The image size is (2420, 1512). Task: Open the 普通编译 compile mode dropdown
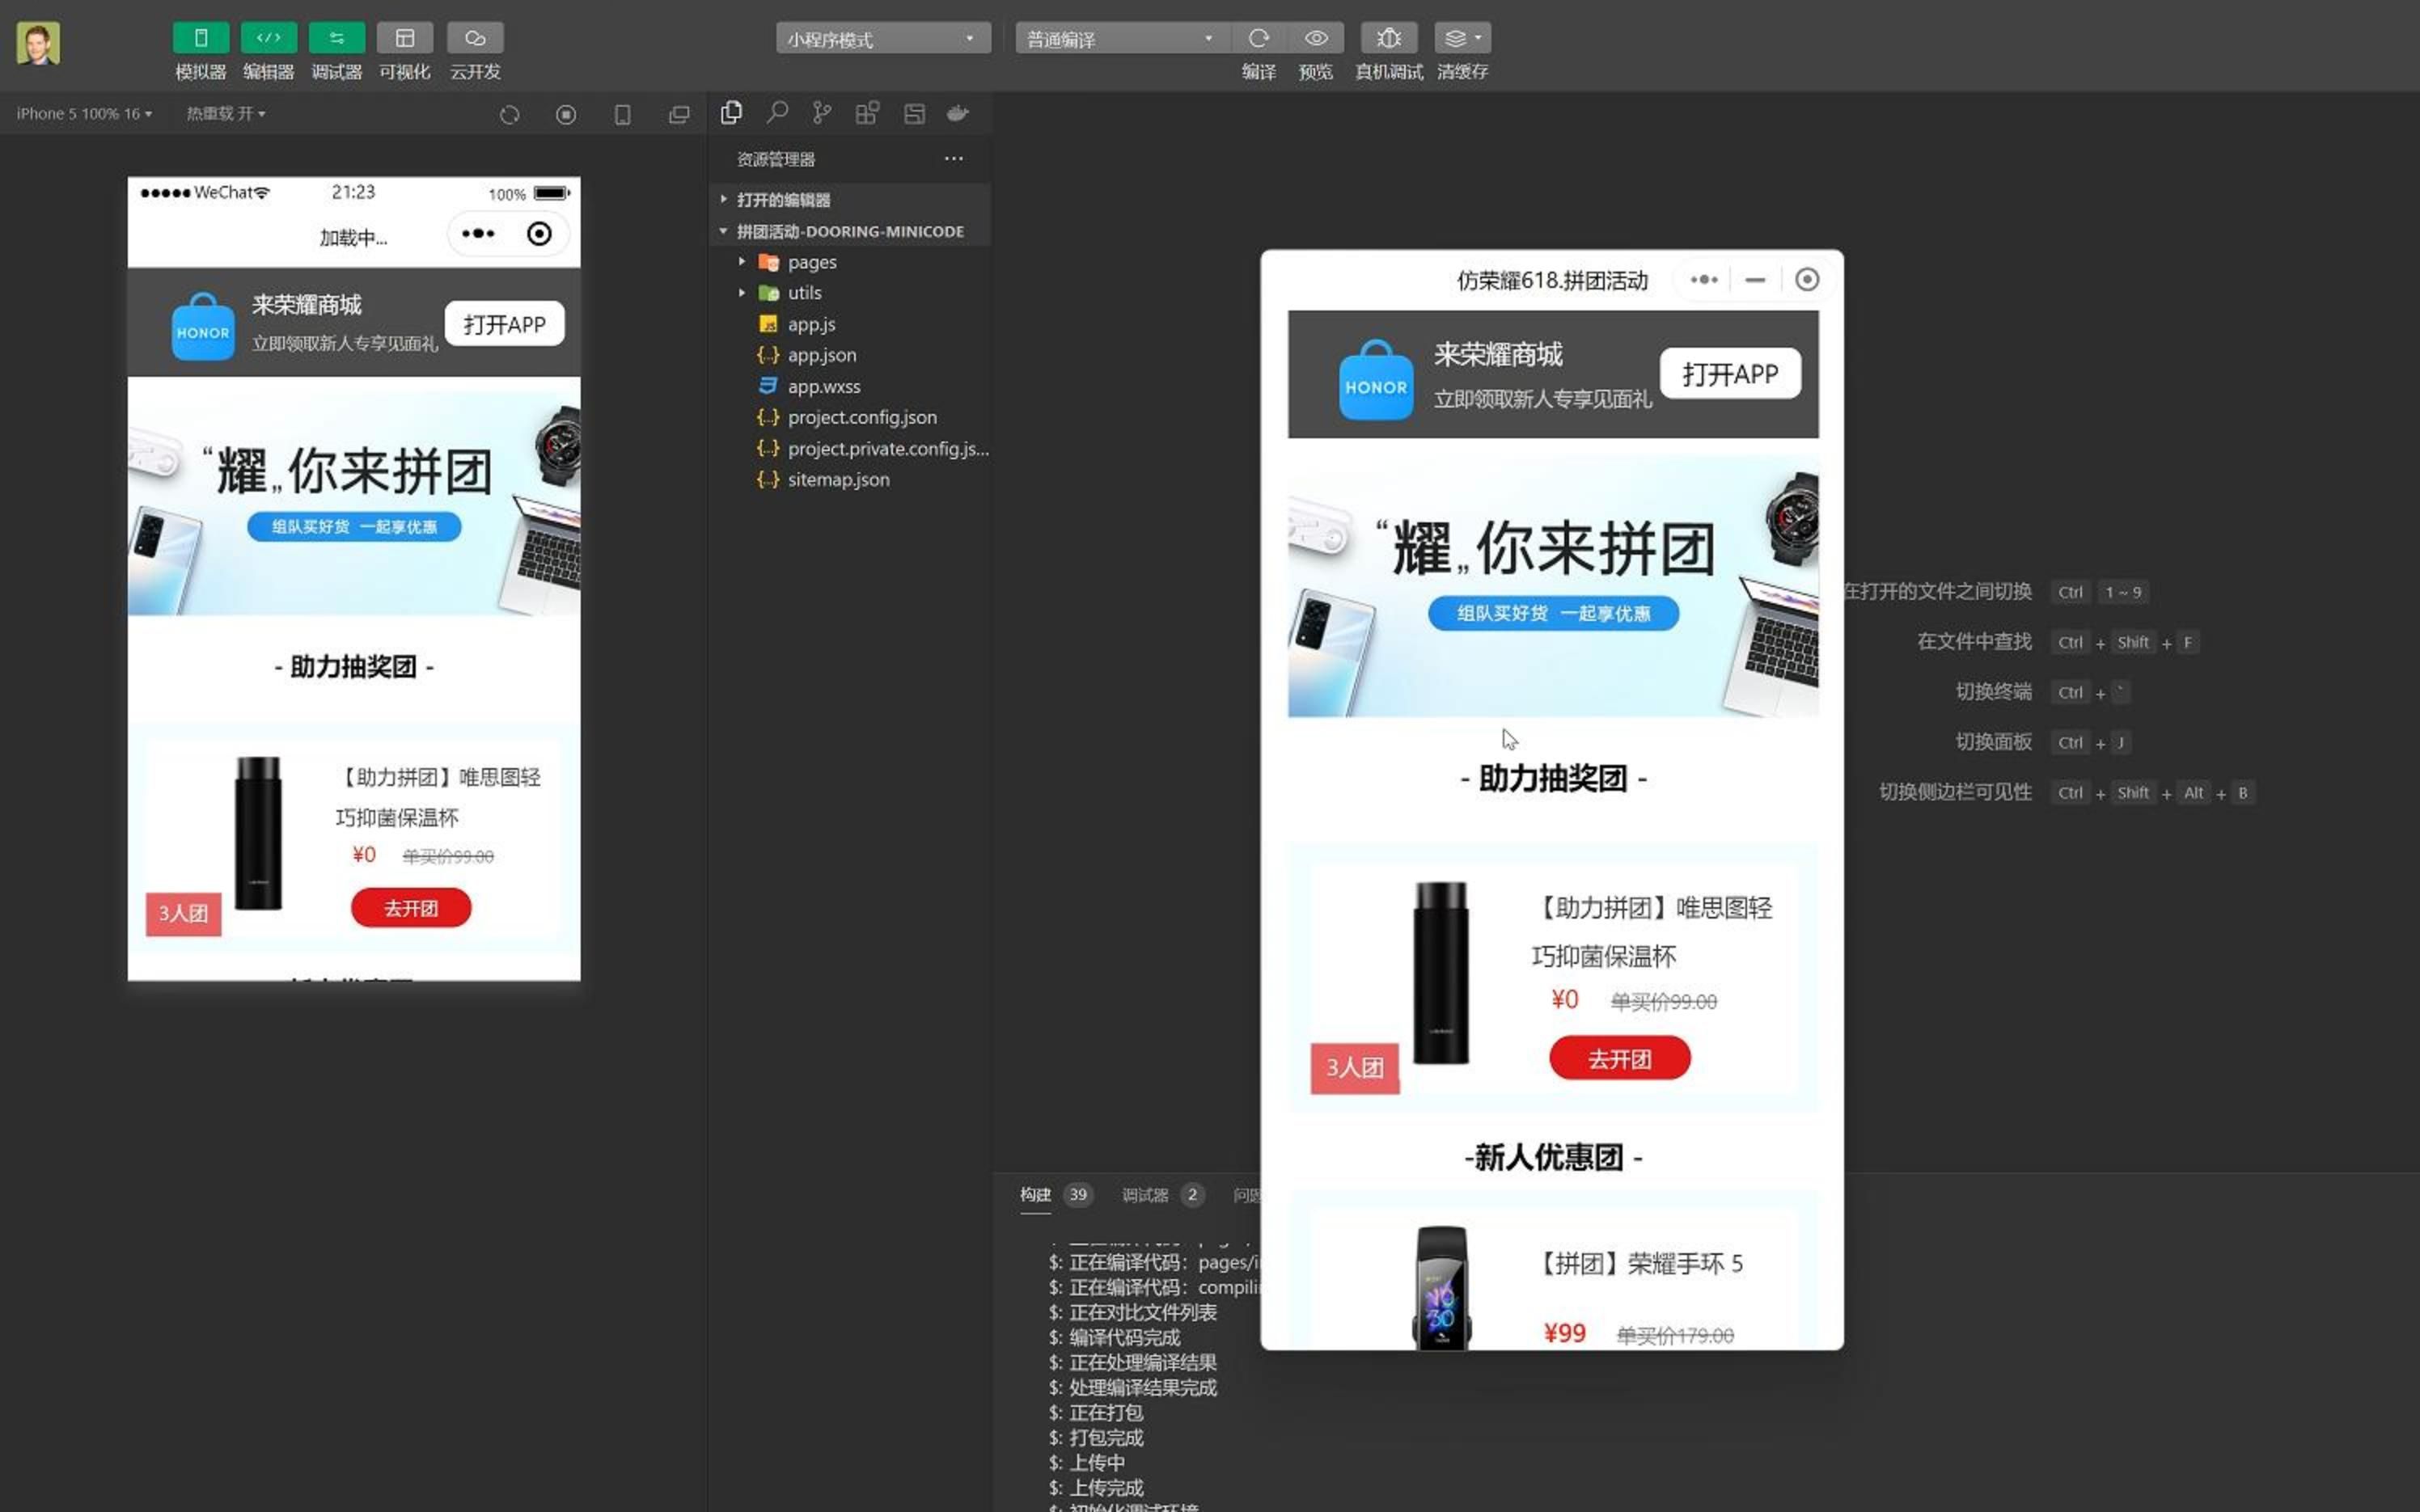(1122, 39)
